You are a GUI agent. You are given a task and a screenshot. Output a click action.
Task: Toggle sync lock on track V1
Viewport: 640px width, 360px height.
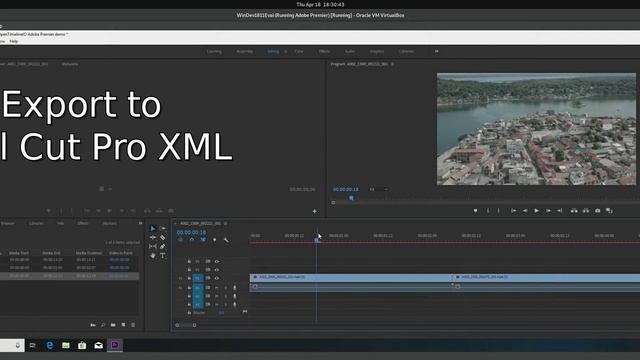(208, 278)
